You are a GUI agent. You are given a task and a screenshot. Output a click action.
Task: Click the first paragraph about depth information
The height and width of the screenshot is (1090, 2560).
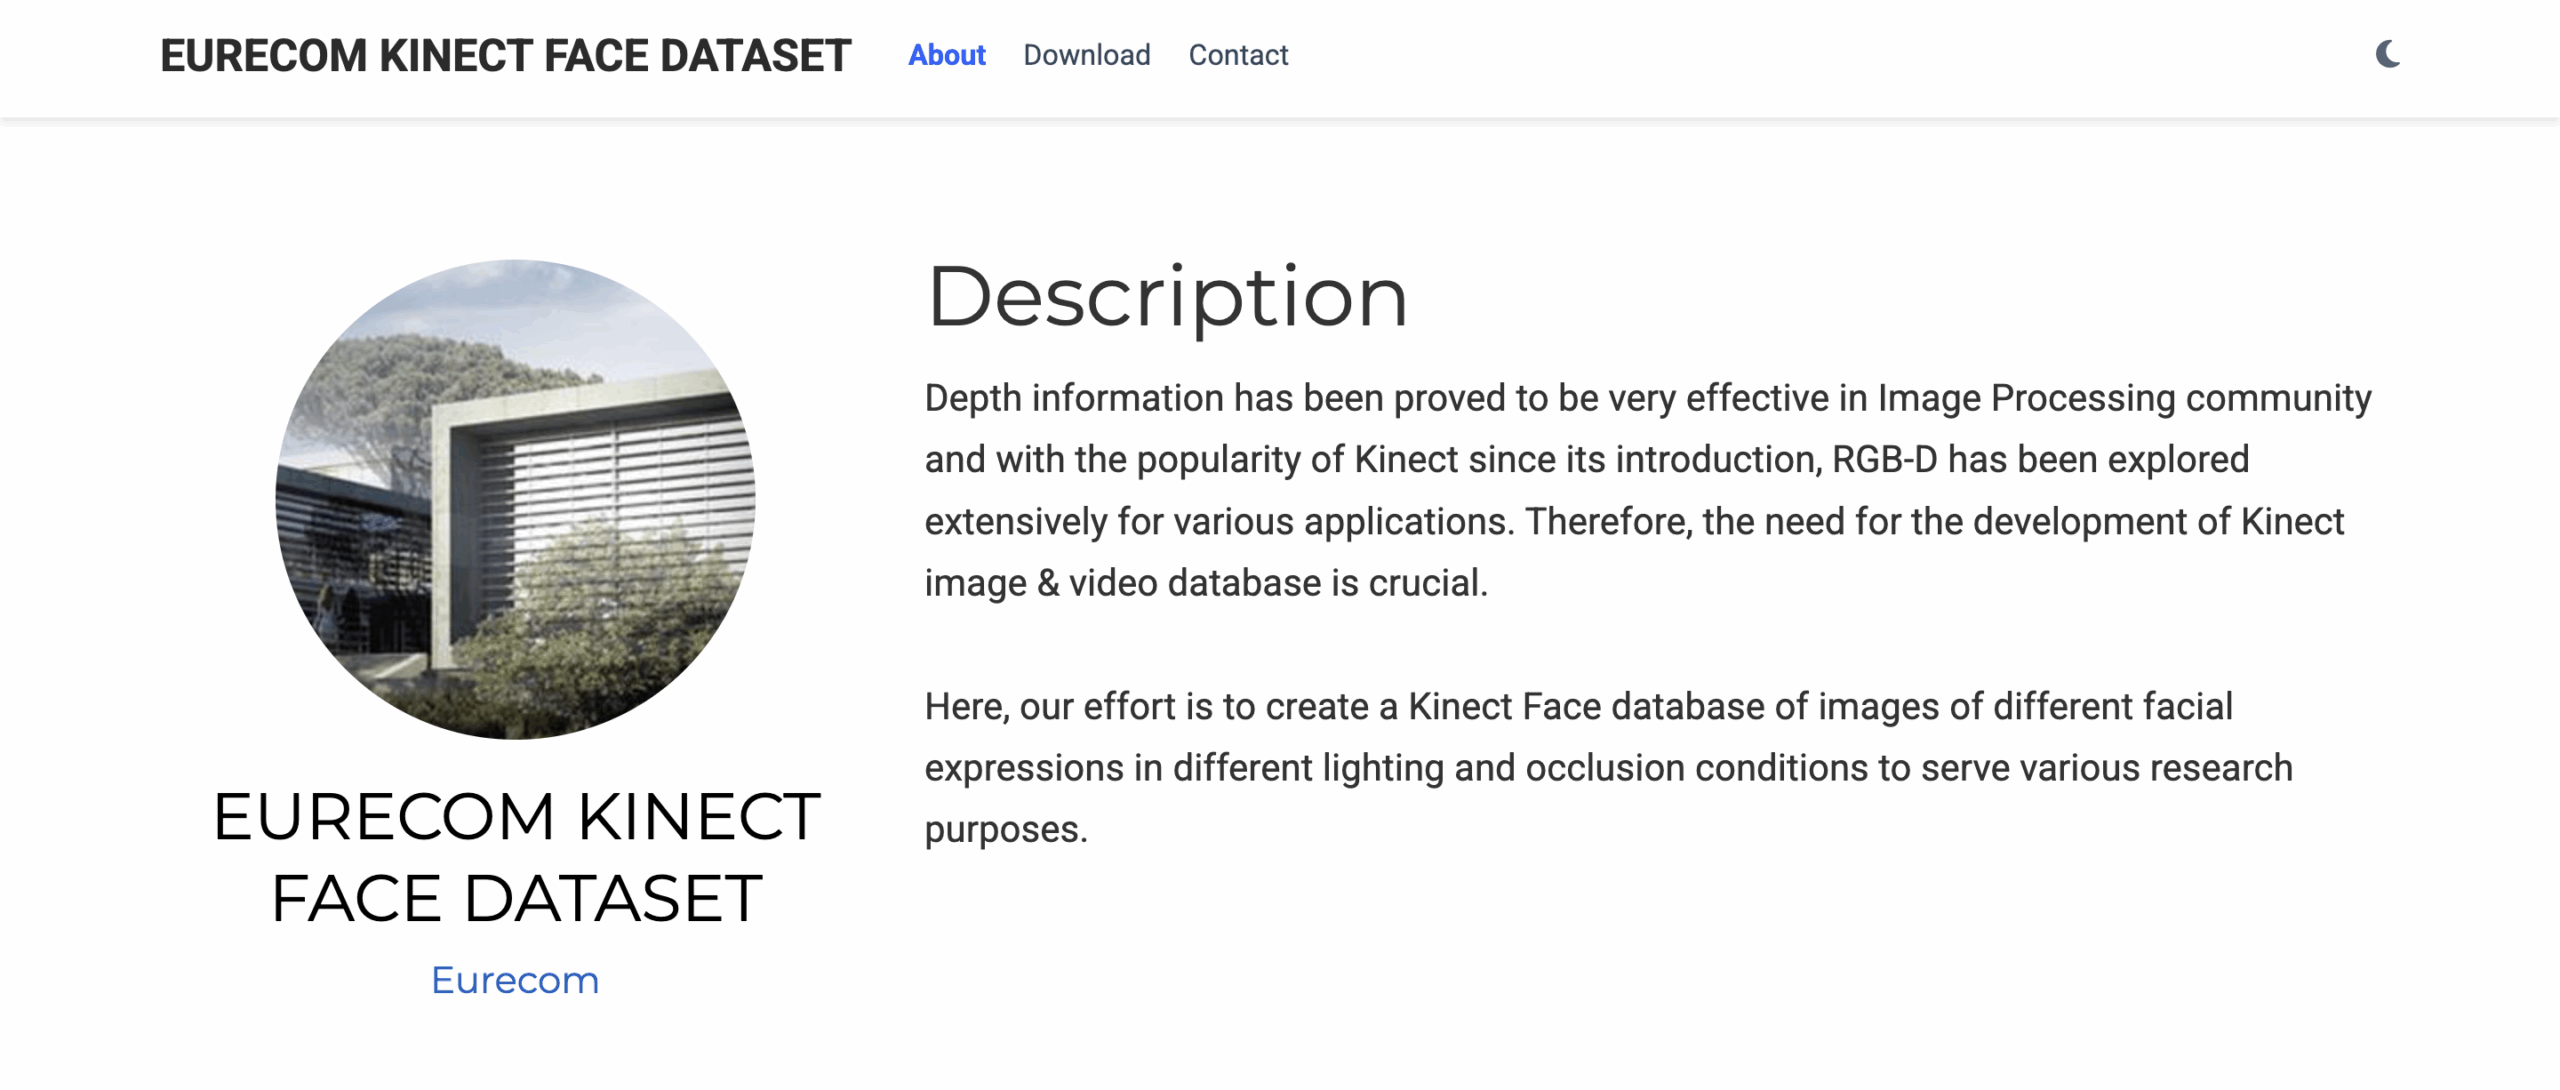click(1647, 490)
